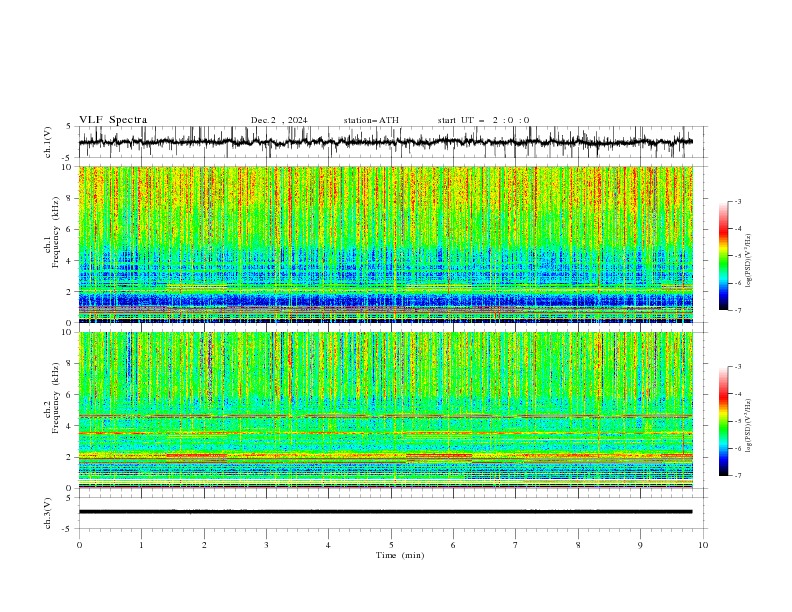Click the time axis tick label "5"
The height and width of the screenshot is (612, 792).
391,545
